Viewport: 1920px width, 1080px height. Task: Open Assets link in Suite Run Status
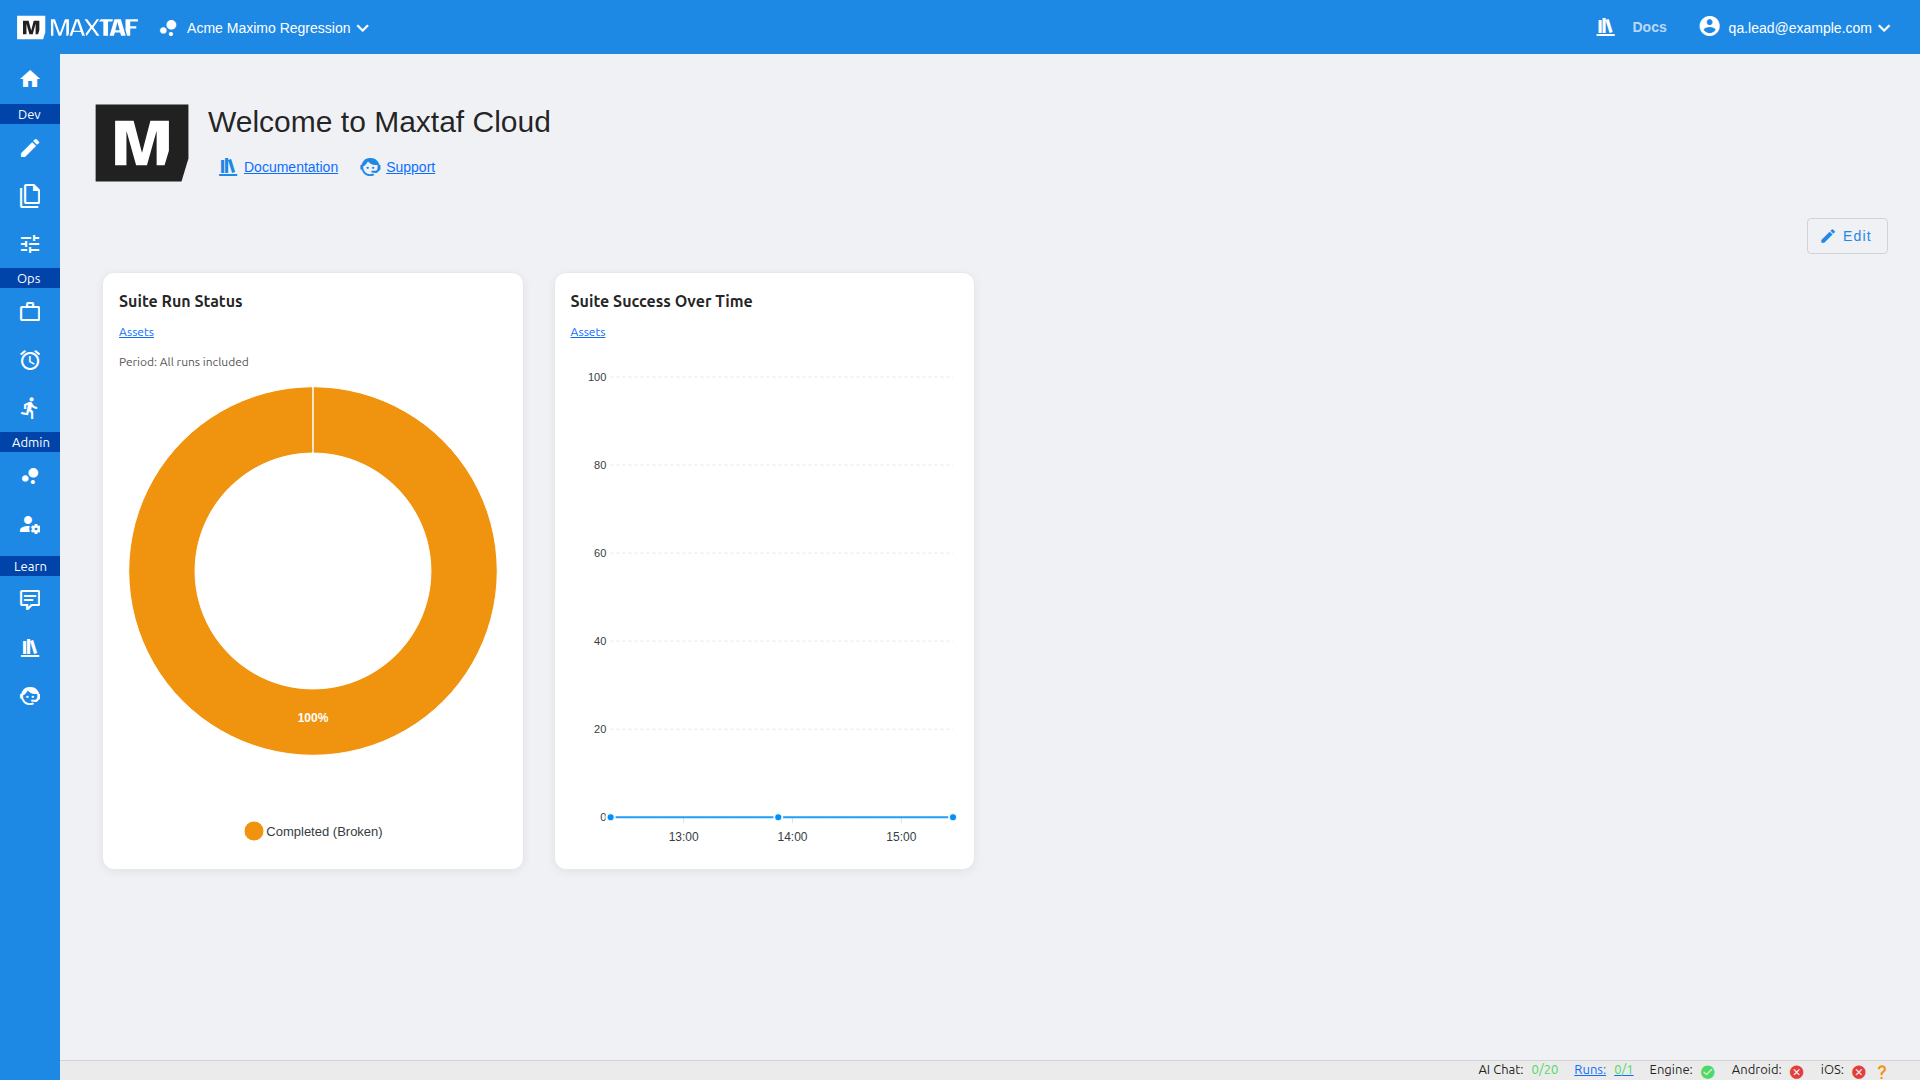pos(136,332)
